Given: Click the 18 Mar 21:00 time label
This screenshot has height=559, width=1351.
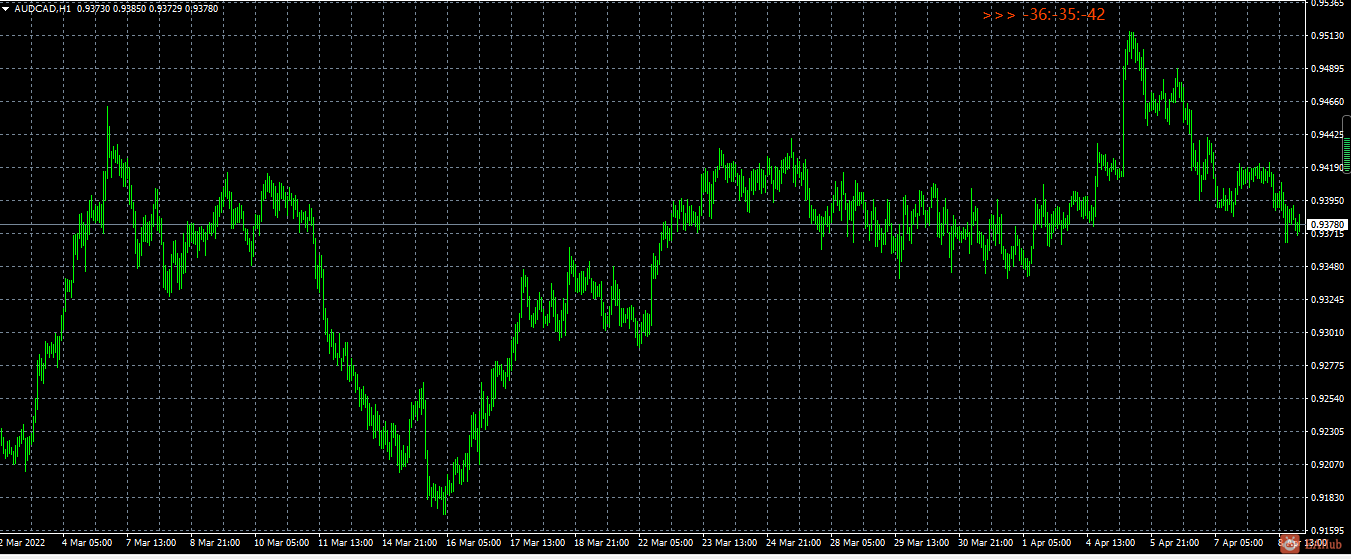Looking at the screenshot, I should [x=602, y=543].
